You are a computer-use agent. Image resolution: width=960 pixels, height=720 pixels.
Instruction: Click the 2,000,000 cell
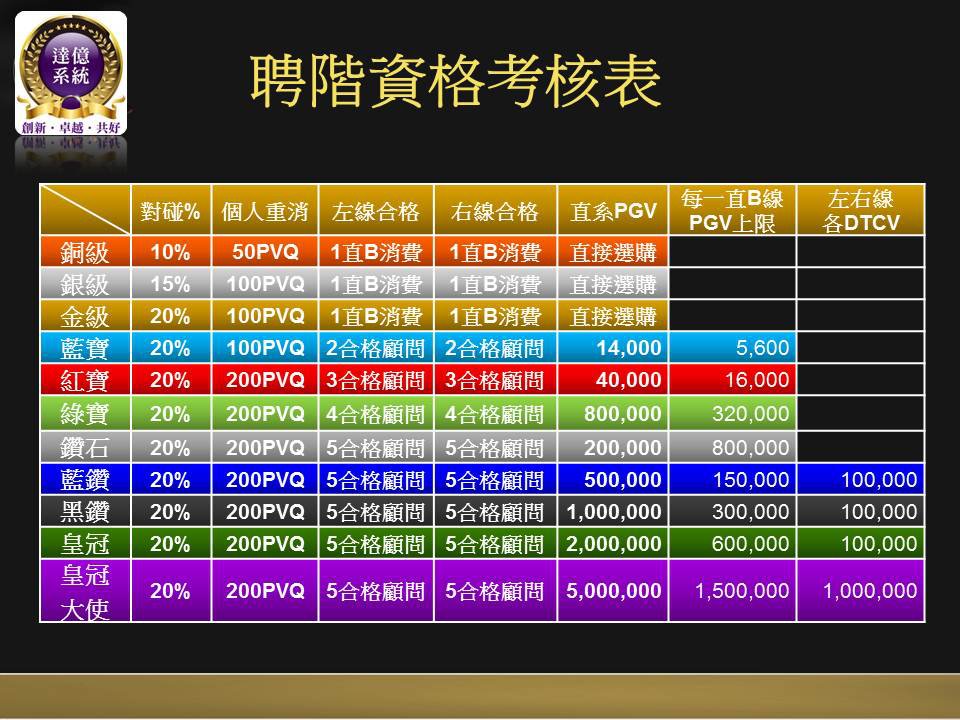614,543
